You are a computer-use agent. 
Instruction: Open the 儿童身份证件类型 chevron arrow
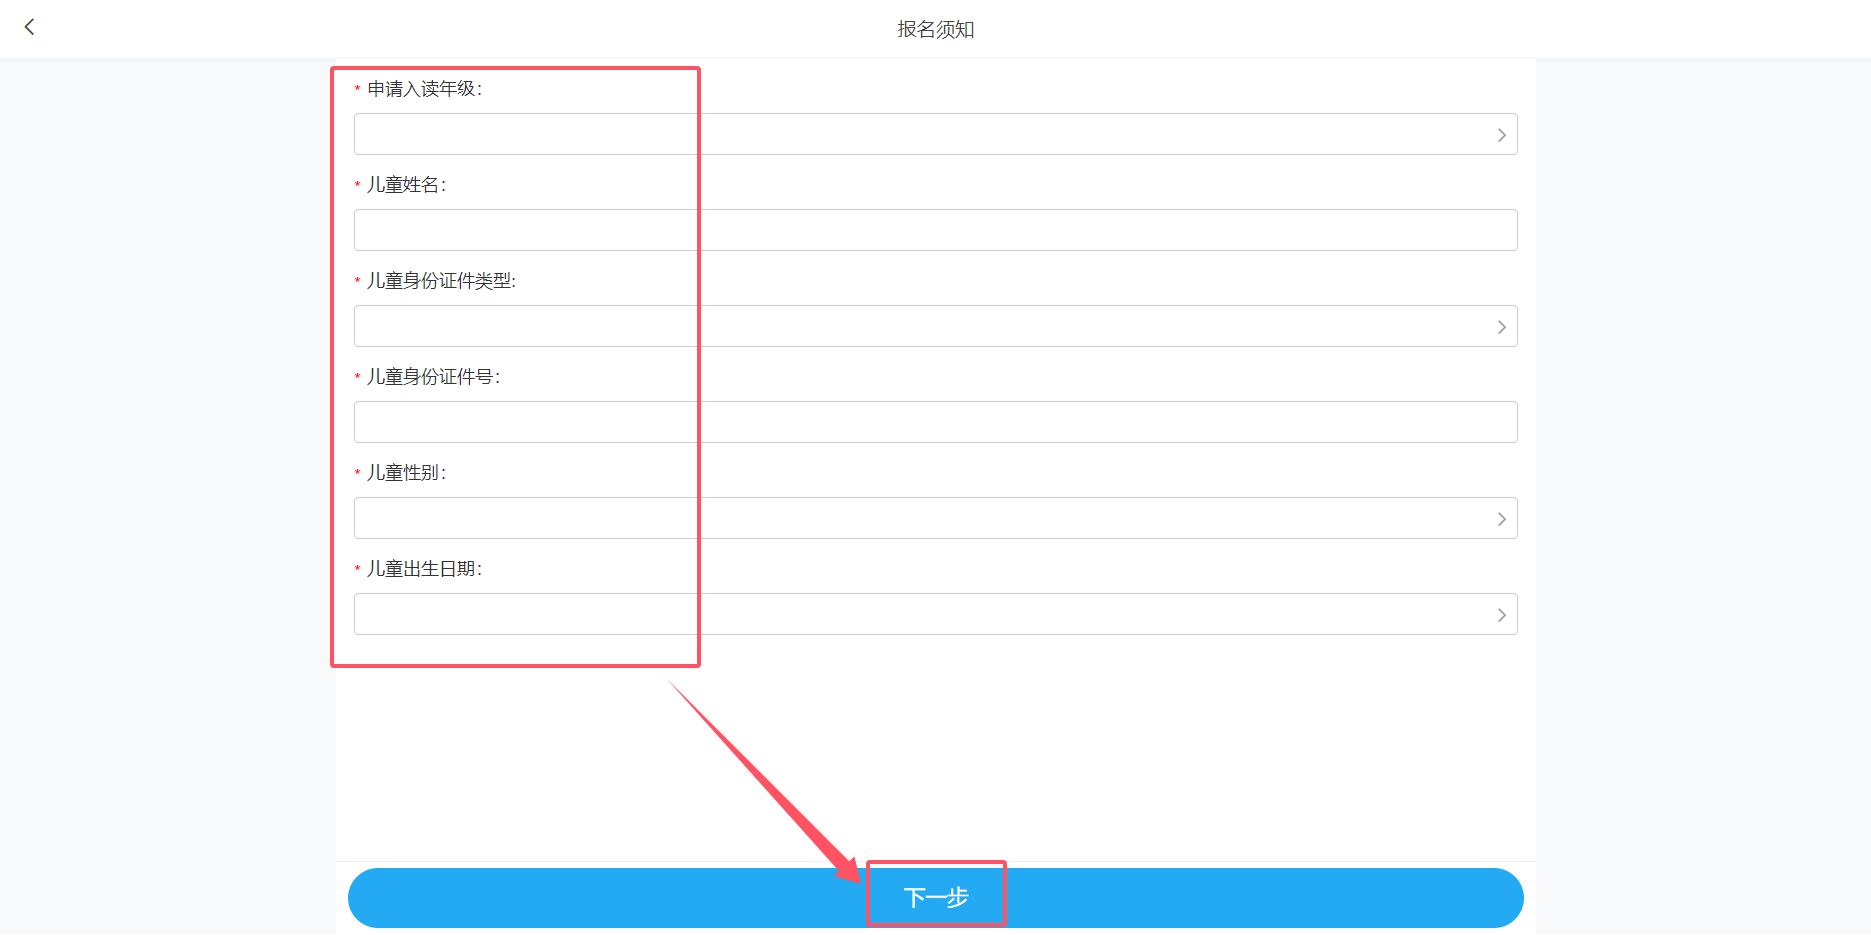coord(1501,327)
